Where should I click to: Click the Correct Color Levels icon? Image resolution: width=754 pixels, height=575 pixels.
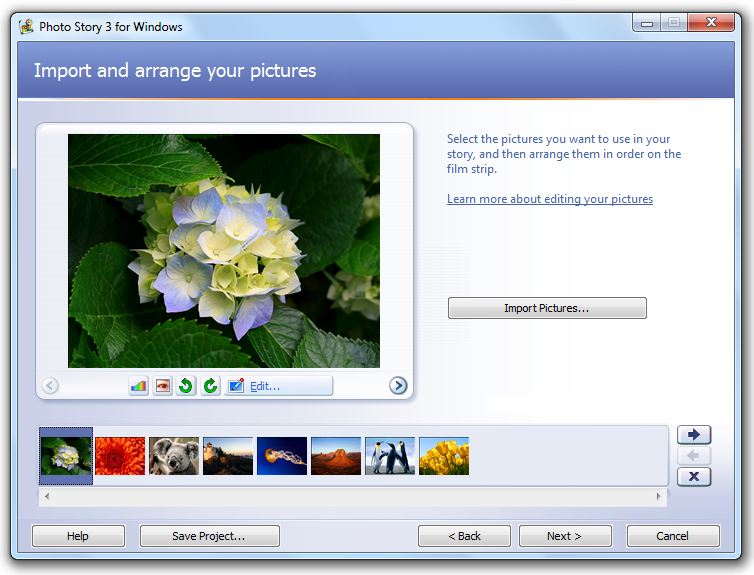click(x=138, y=386)
